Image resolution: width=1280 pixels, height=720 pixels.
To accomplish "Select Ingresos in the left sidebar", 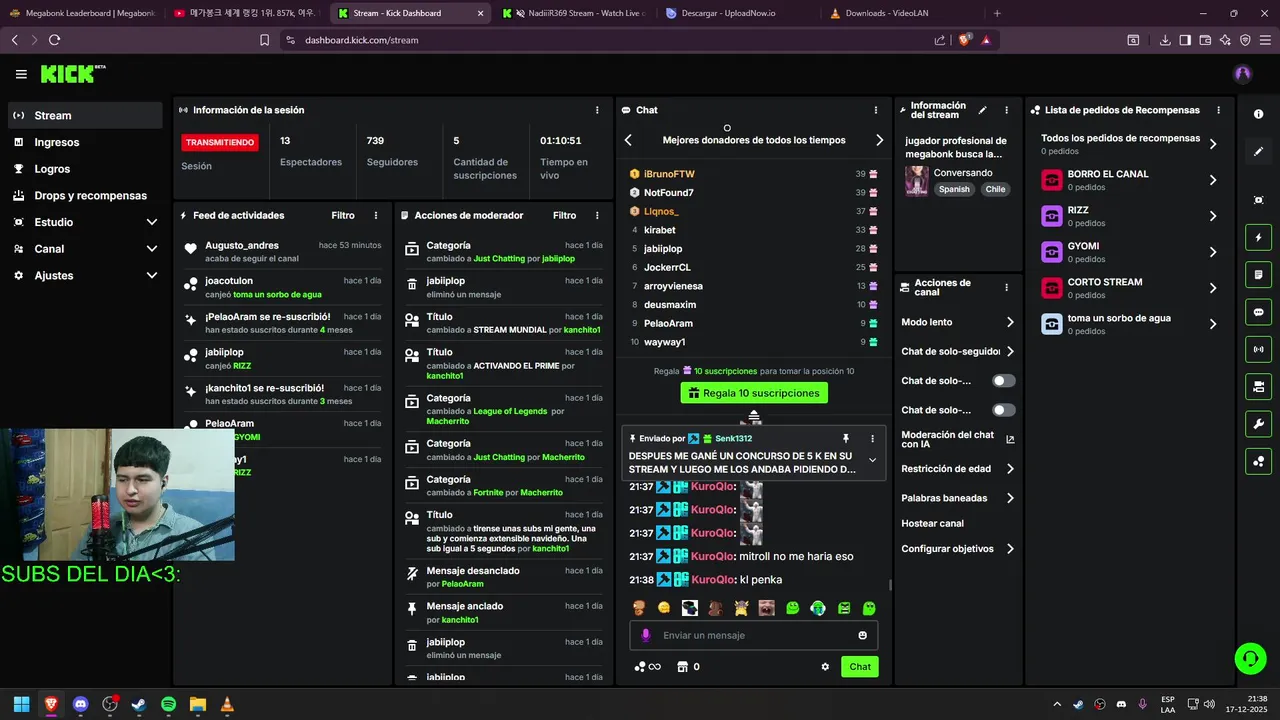I will [85, 142].
